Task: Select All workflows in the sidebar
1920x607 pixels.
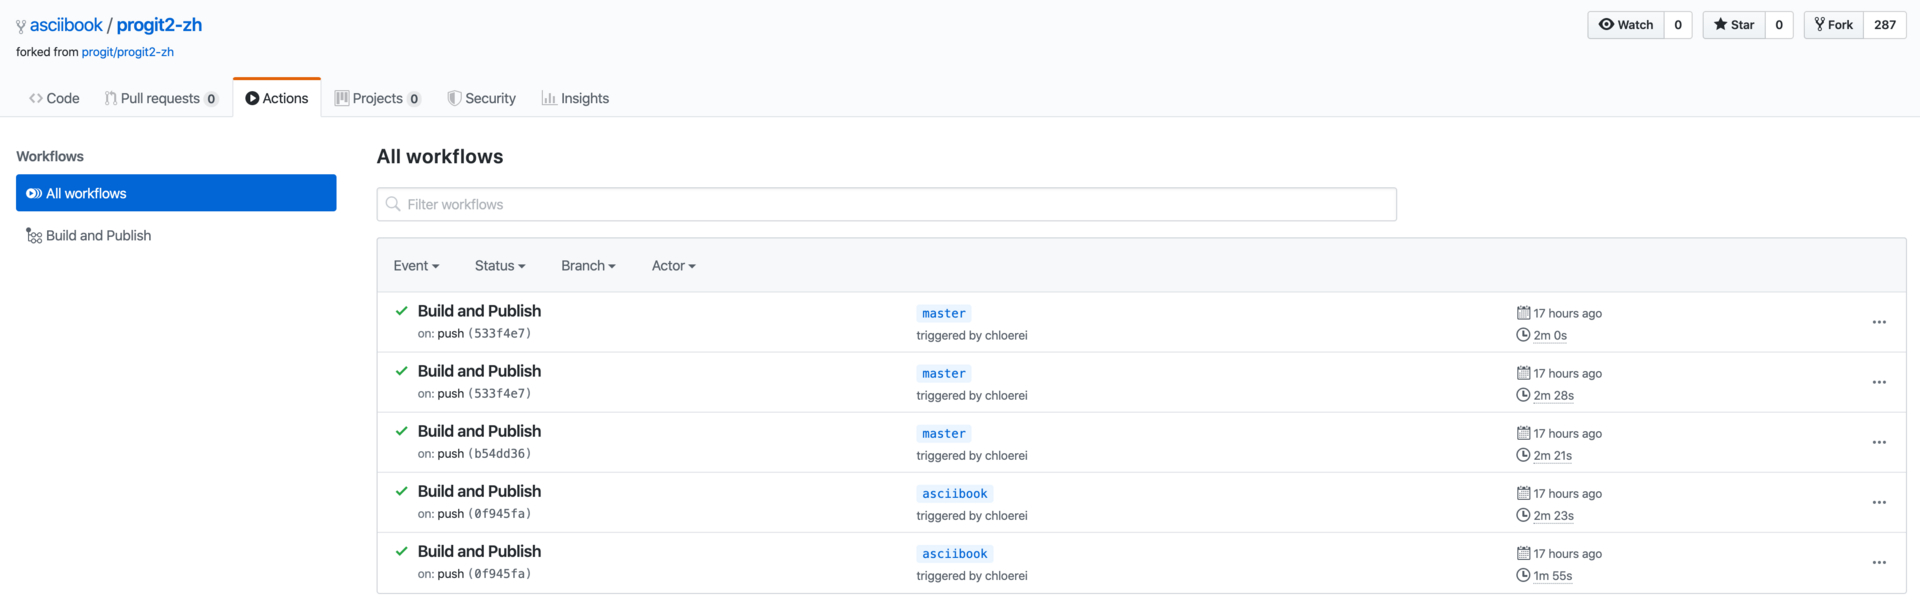Action: 176,193
